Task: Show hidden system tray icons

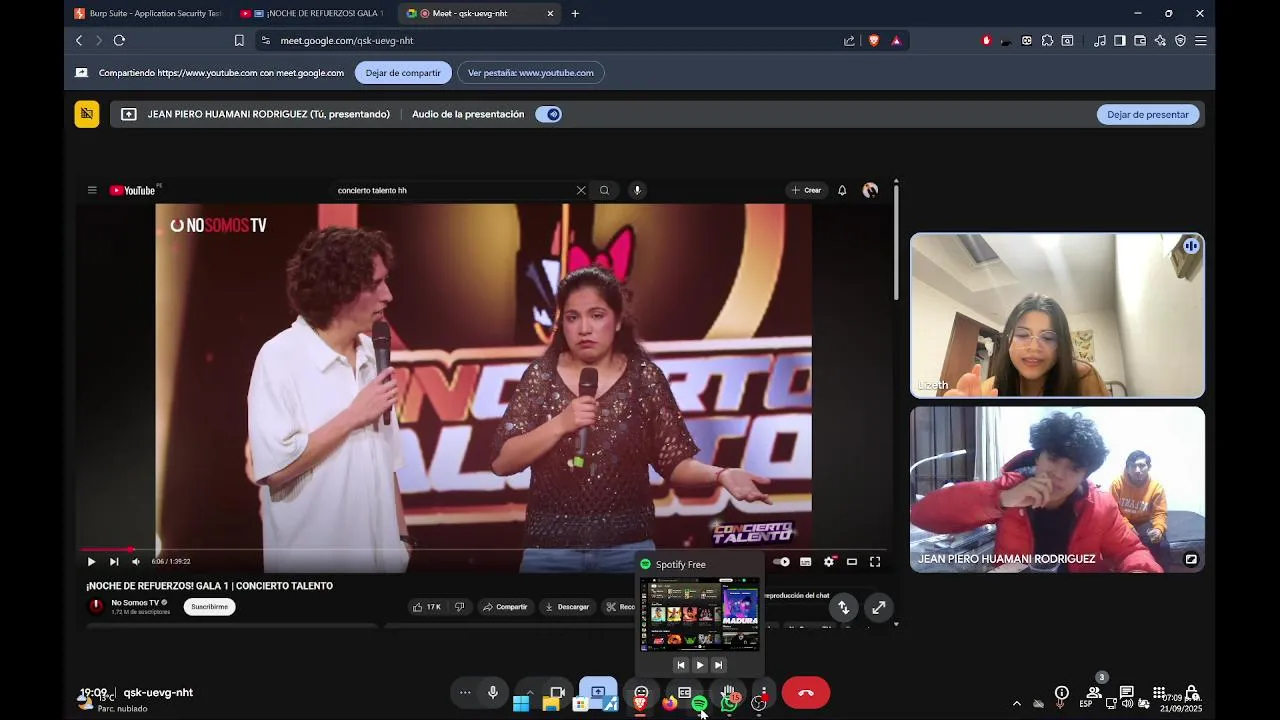Action: pos(1017,703)
